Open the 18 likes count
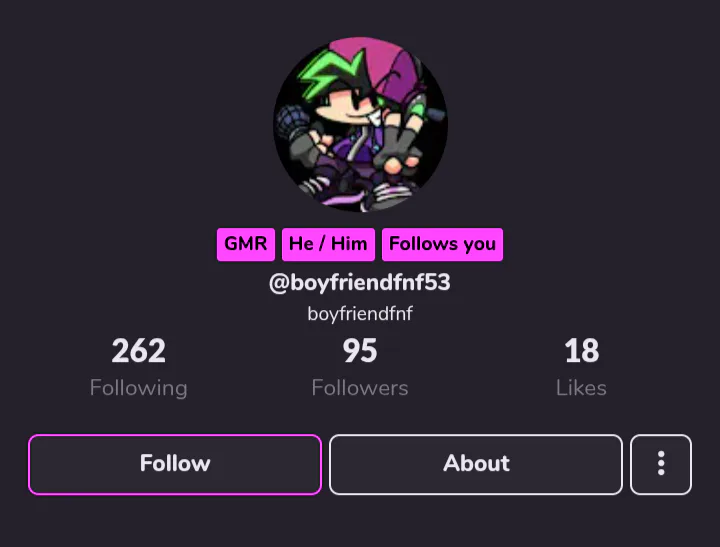Viewport: 720px width, 547px height. click(581, 351)
